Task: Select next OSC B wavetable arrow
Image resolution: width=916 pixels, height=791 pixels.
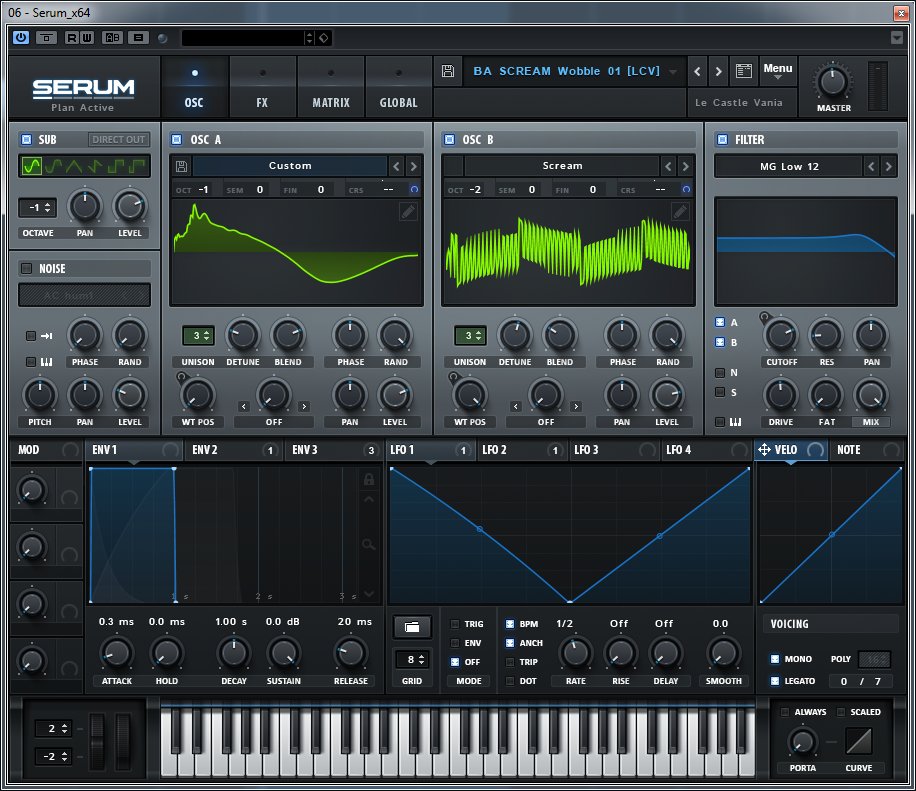Action: [x=686, y=166]
